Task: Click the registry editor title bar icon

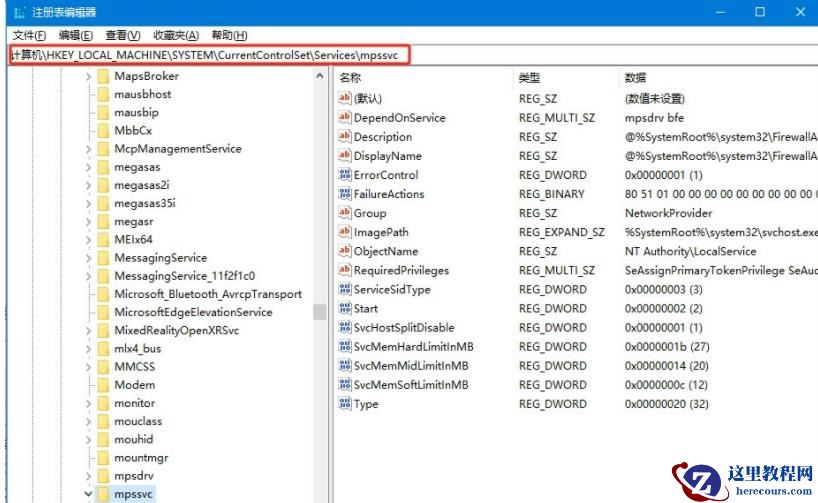Action: coord(19,12)
